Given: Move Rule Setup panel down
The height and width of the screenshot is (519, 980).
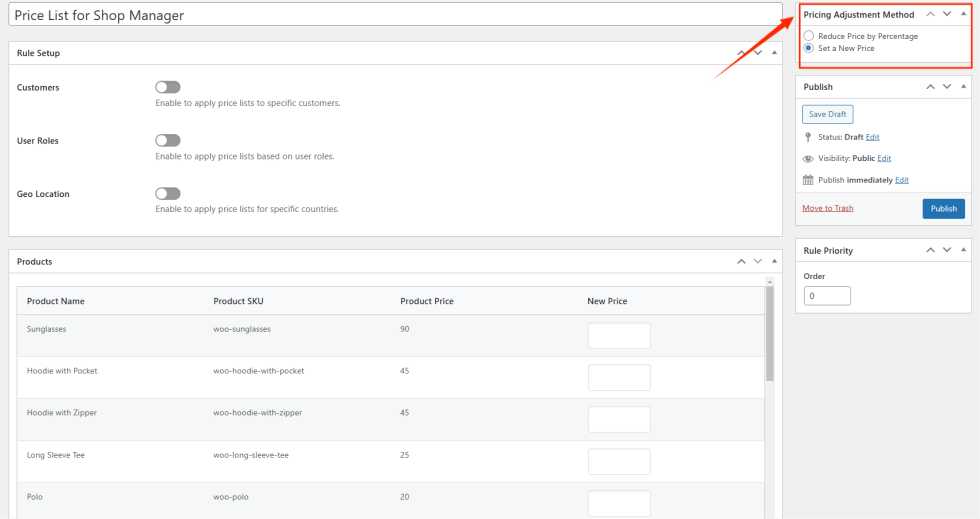Looking at the screenshot, I should [x=758, y=52].
